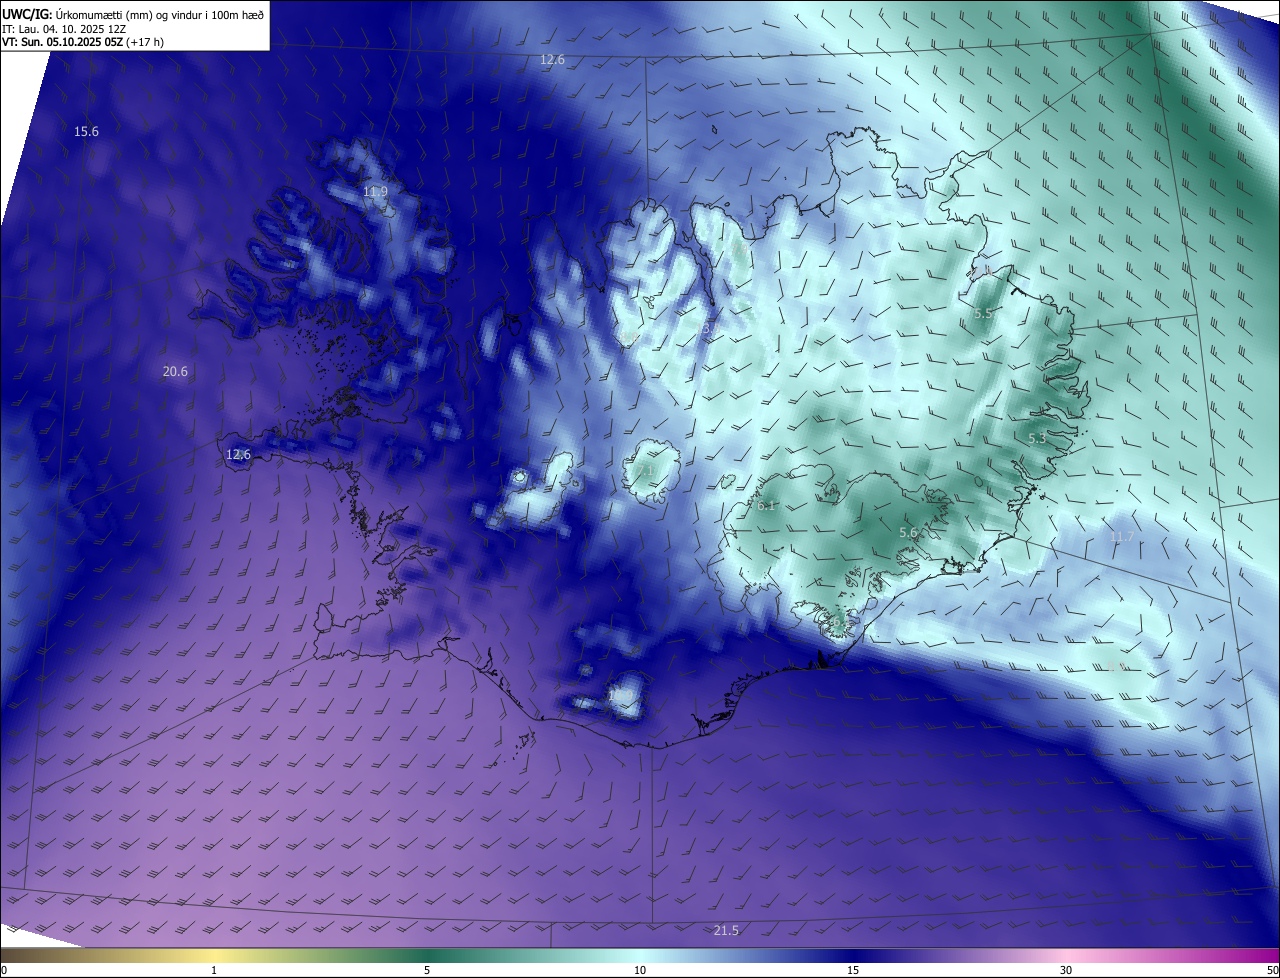This screenshot has width=1280, height=978.
Task: Select the 30 tick on the colour scale
Action: [1066, 970]
